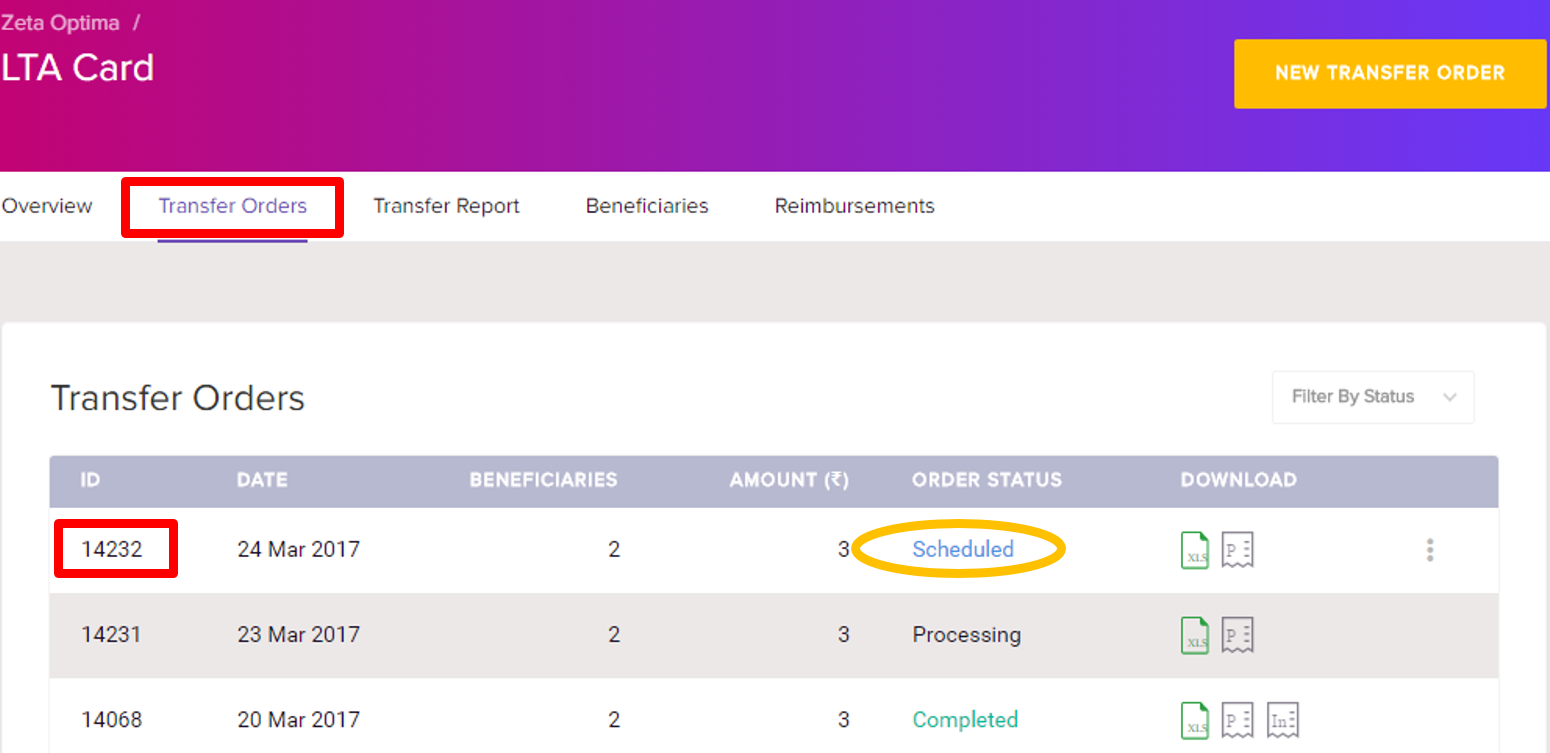Select order ID 14232

[112, 549]
